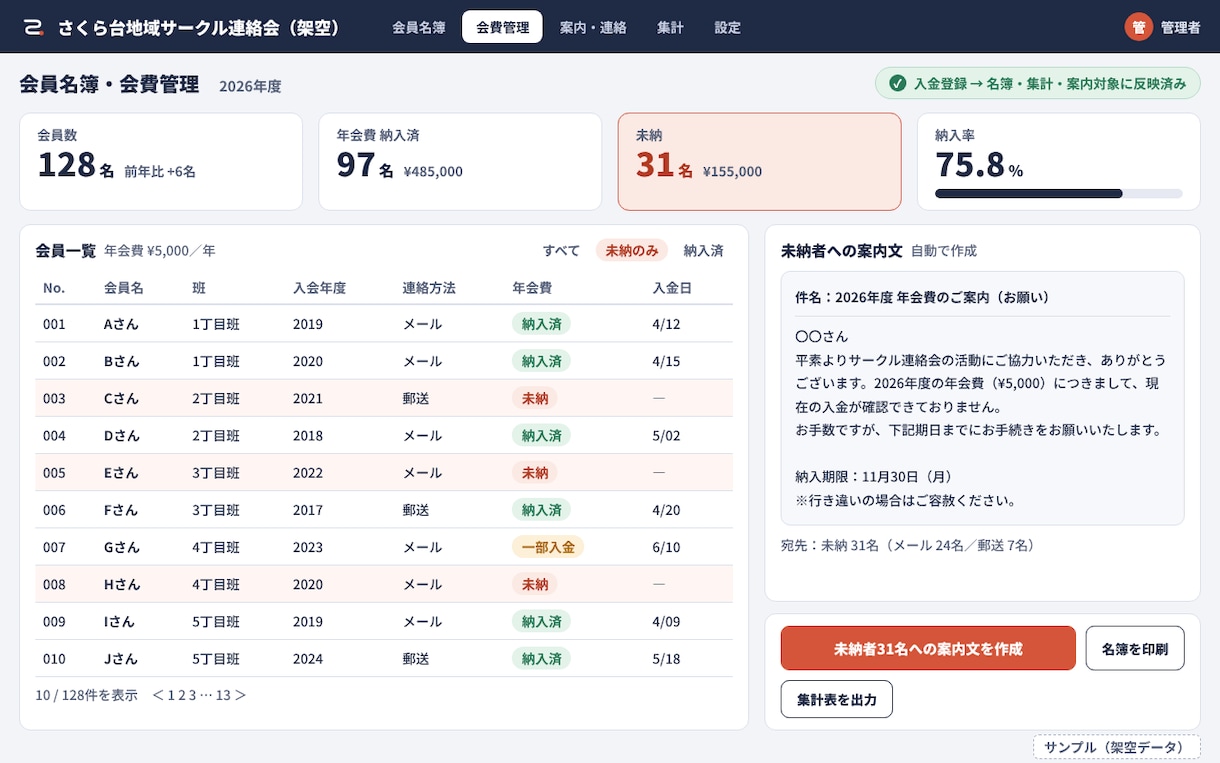The image size is (1220, 763).
Task: Go to previous page arrow ＜
Action: [x=157, y=695]
